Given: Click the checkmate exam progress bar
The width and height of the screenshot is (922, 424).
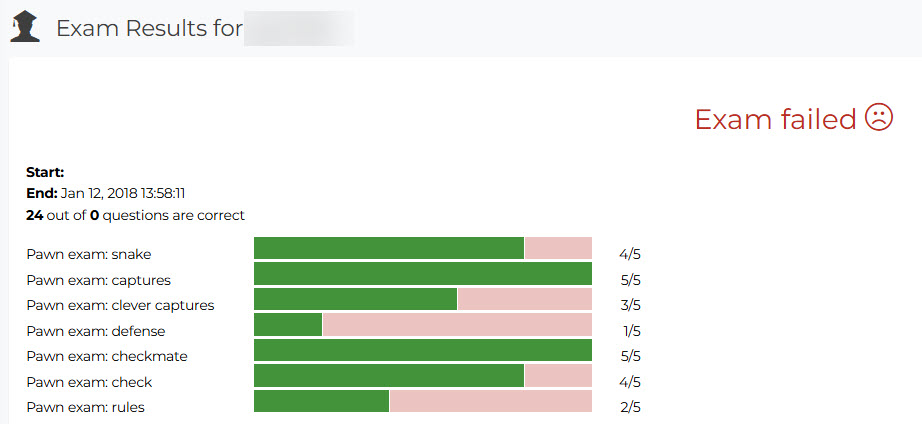Looking at the screenshot, I should pos(423,350).
